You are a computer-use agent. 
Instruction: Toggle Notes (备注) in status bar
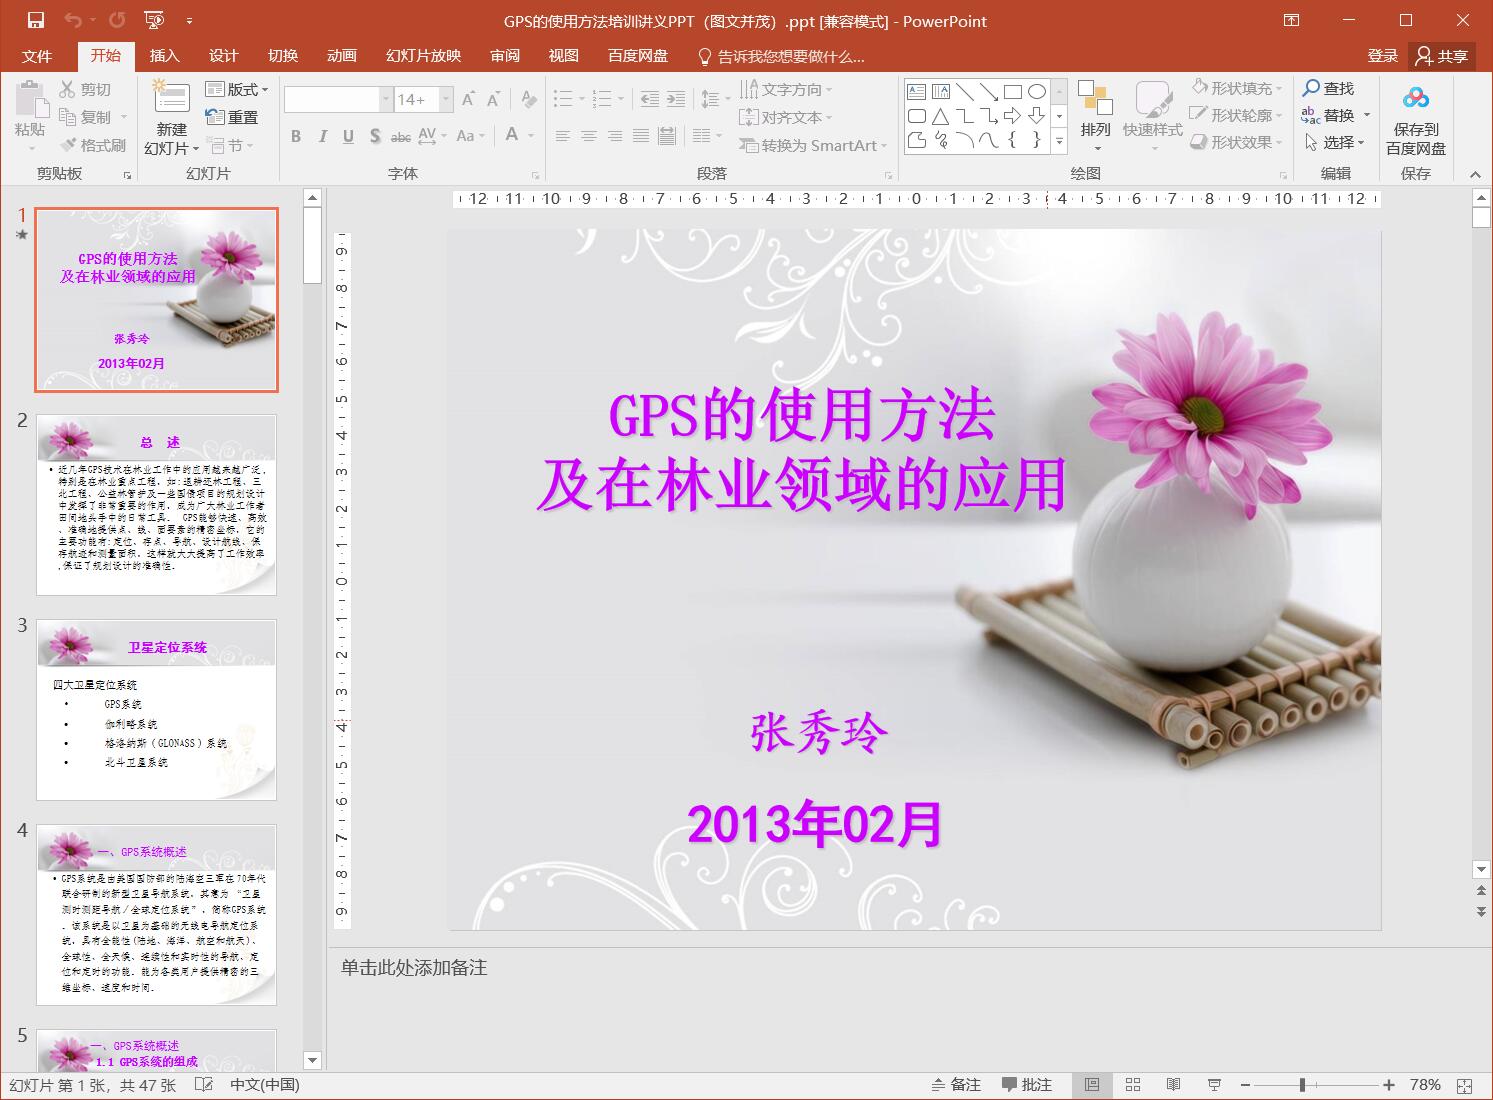point(956,1085)
